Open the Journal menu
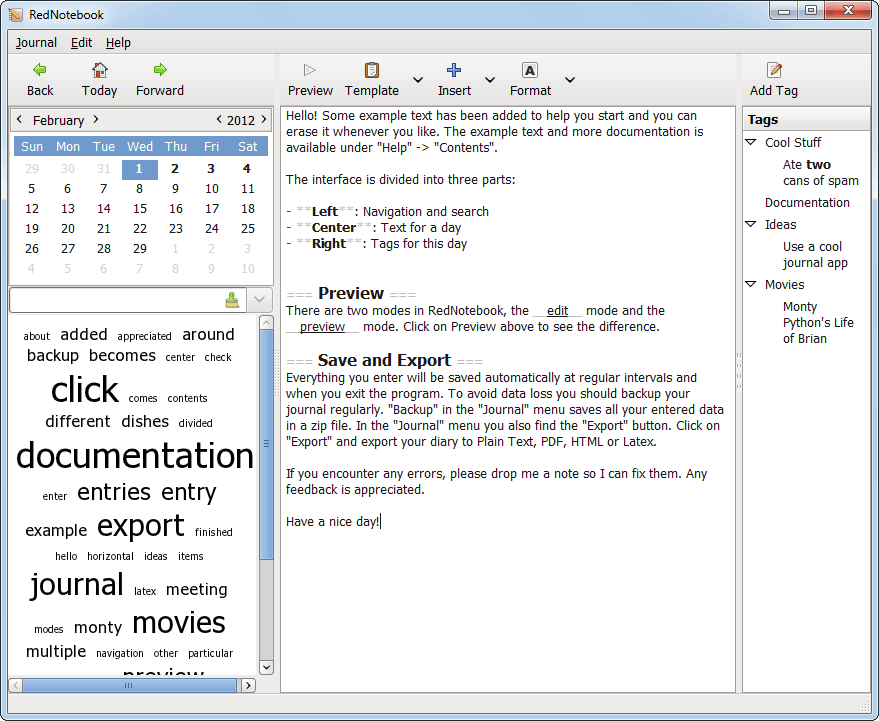The image size is (879, 721). [x=36, y=43]
